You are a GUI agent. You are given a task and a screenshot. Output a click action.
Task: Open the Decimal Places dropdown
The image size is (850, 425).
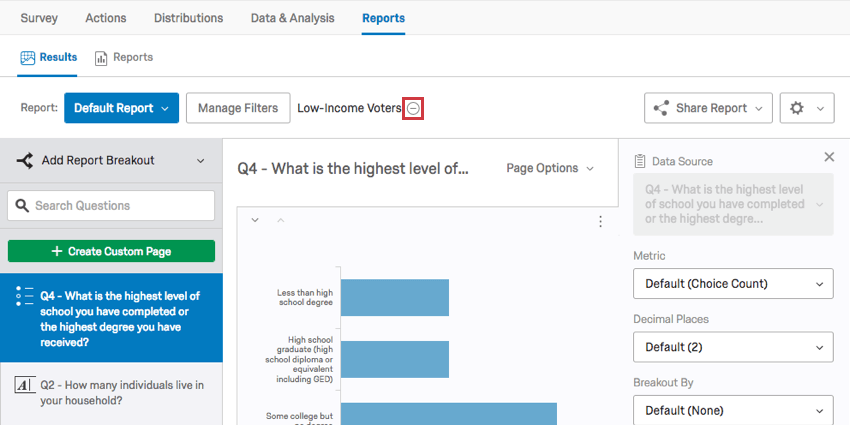coord(732,347)
